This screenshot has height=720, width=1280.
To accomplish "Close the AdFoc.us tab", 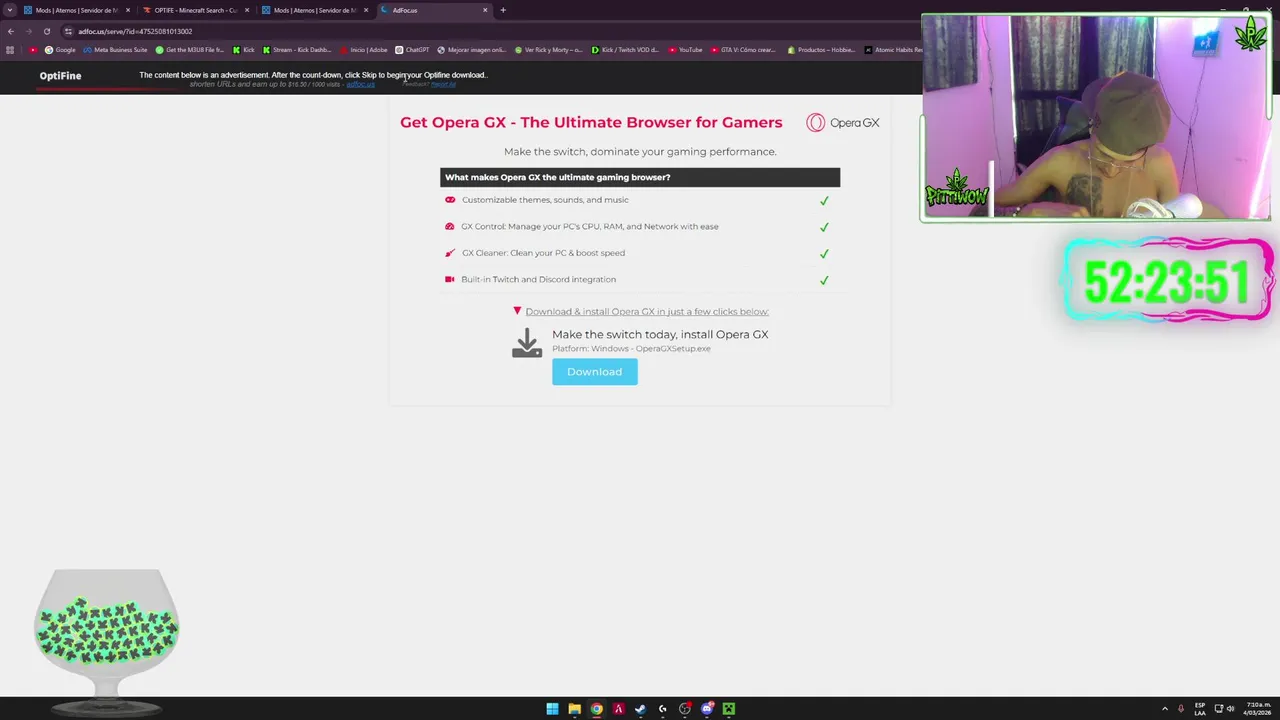I will 485,10.
